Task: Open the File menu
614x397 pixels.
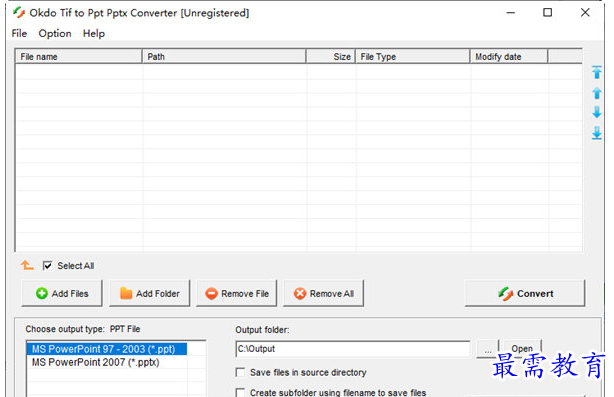Action: pos(19,34)
